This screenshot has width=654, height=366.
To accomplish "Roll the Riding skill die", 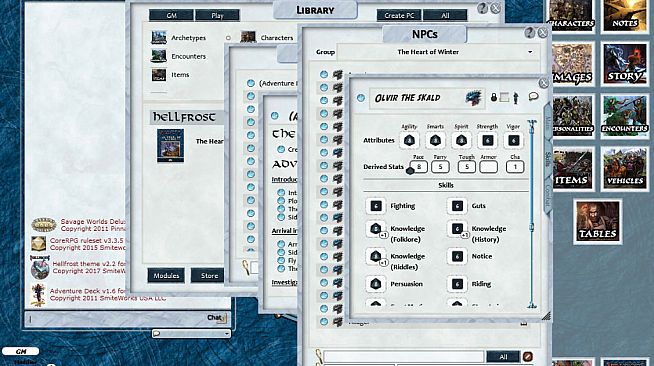I will (457, 284).
